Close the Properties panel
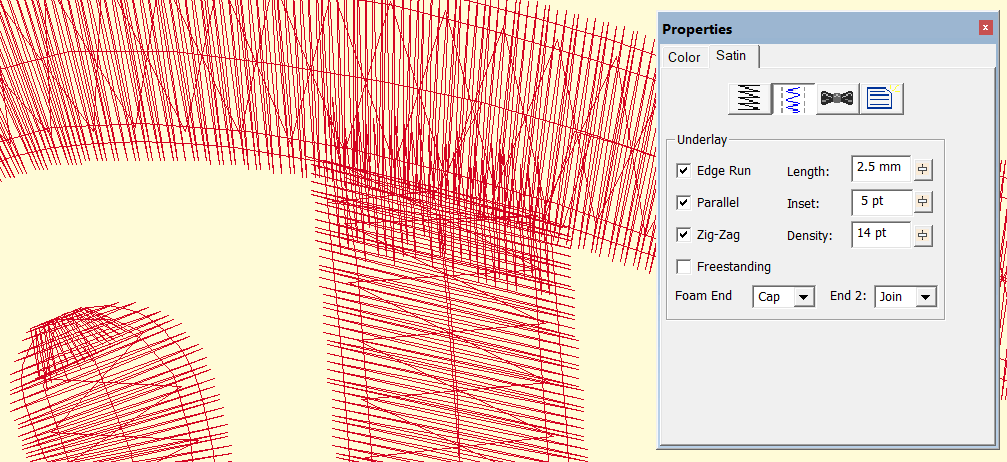The image size is (1007, 462). [985, 29]
